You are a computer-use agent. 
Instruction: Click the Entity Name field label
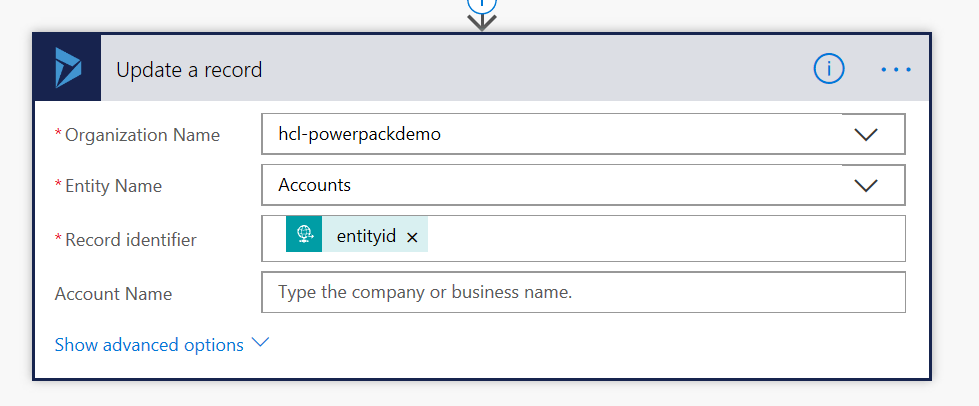point(113,186)
